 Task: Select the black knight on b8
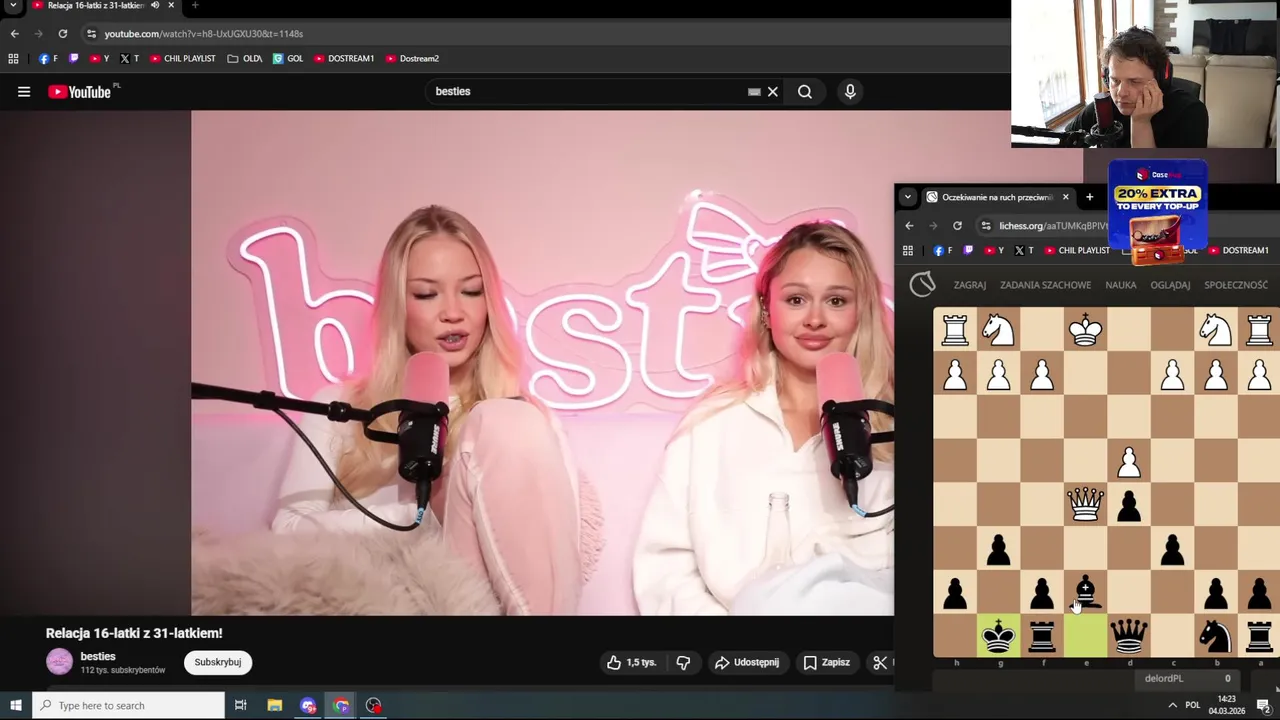[x=1216, y=634]
